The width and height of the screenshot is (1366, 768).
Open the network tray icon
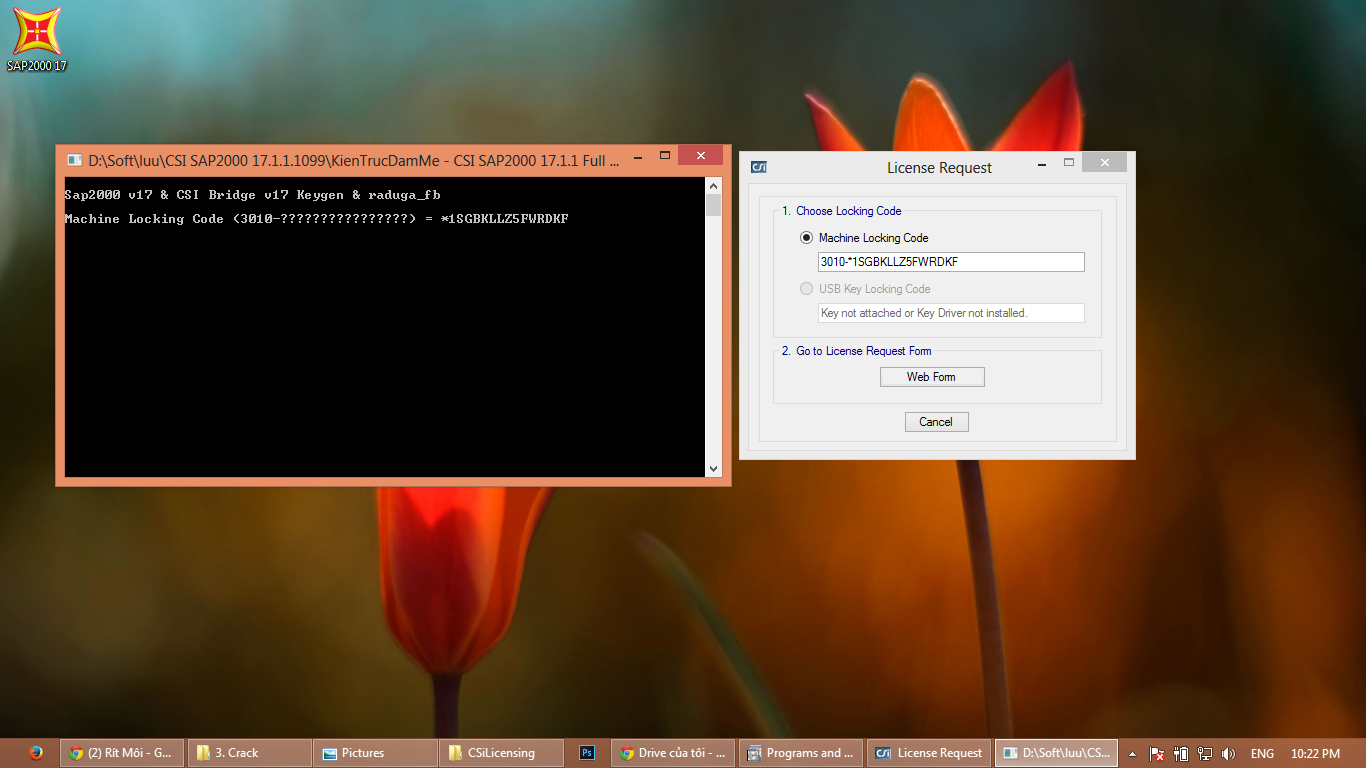(1205, 754)
